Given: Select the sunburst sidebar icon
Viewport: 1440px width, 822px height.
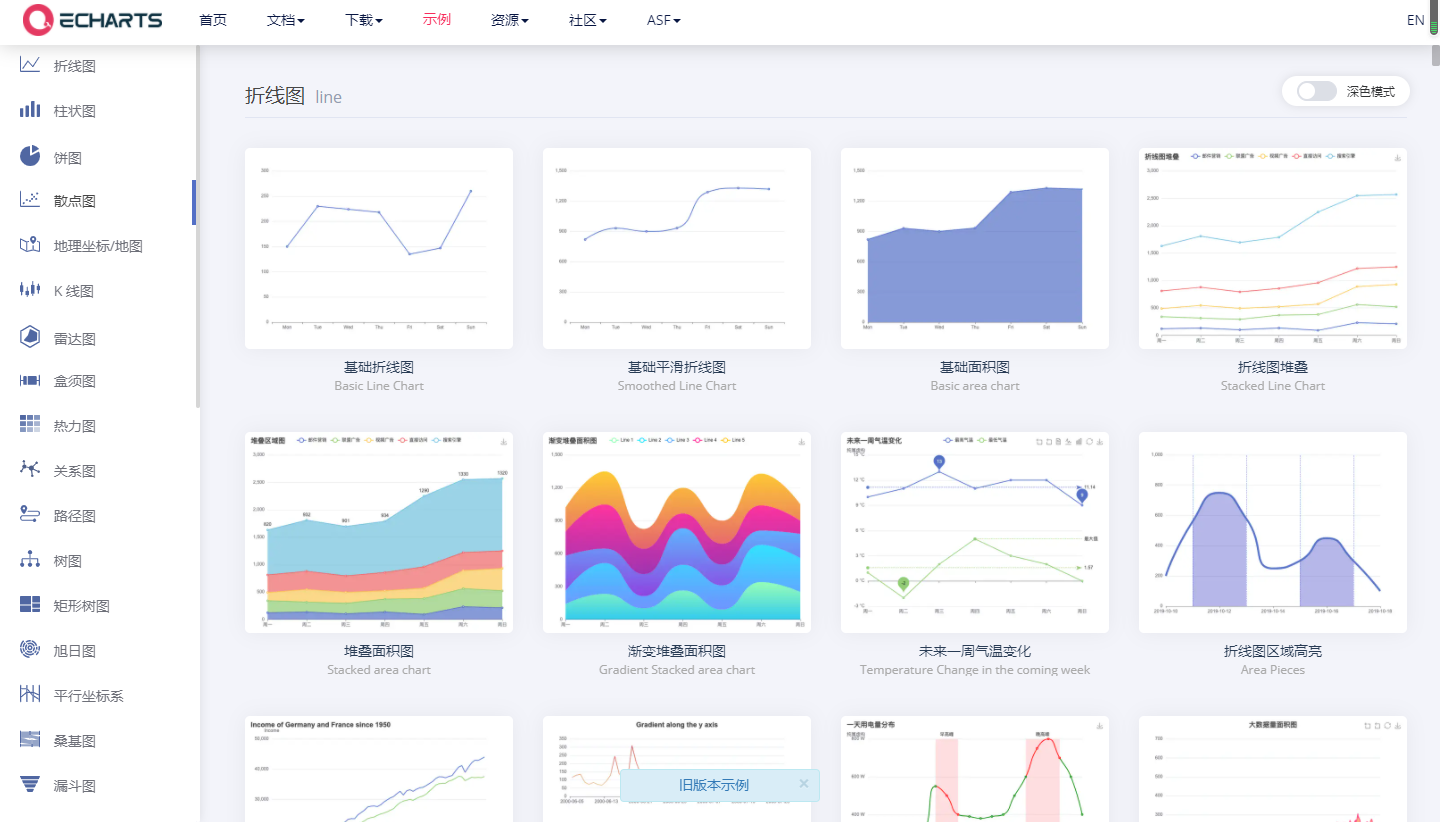Looking at the screenshot, I should tap(30, 650).
